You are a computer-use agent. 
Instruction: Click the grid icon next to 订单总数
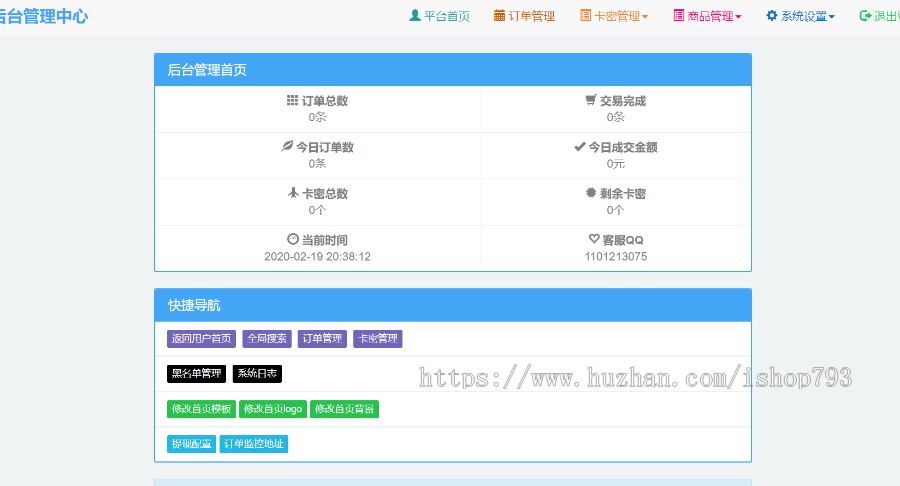click(x=292, y=101)
